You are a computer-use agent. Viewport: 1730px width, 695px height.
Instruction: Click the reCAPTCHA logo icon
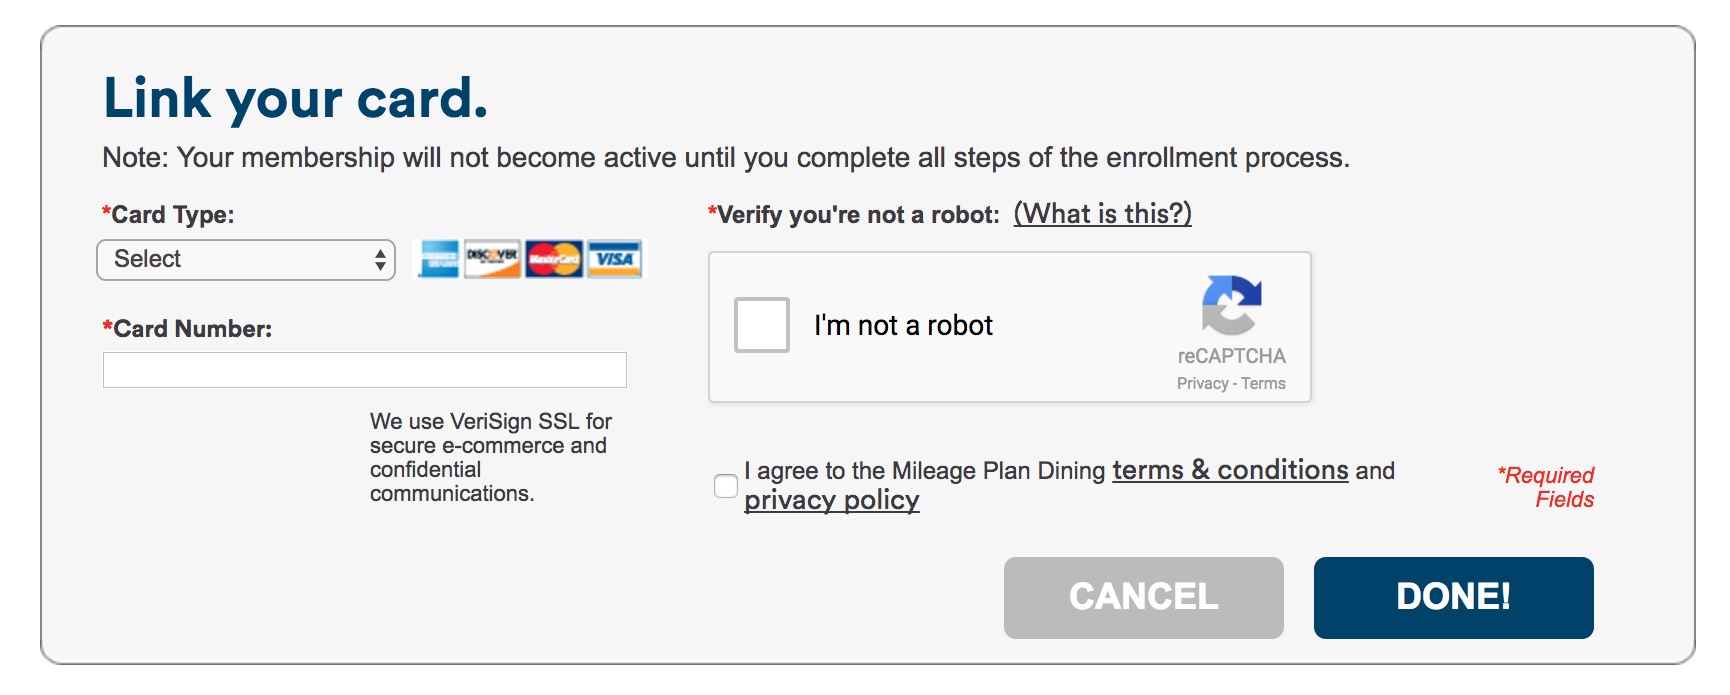1231,305
